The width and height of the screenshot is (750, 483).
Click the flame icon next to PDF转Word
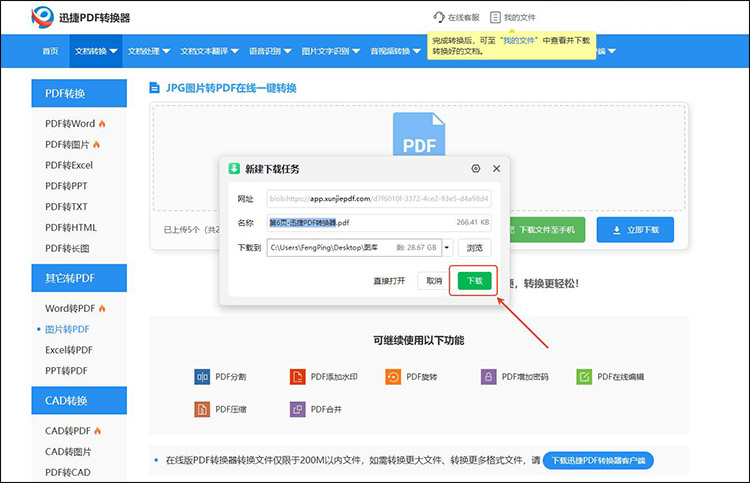102,123
